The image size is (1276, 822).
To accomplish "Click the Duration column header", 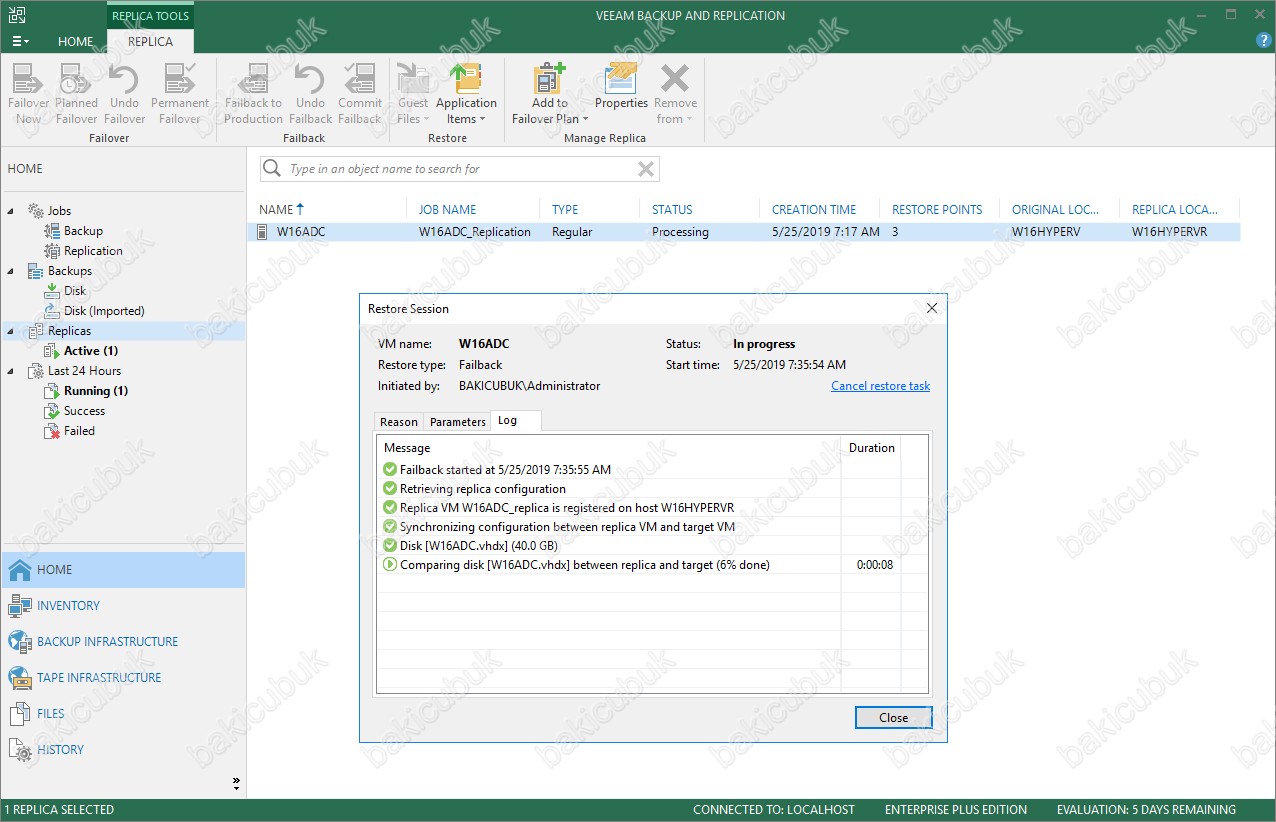I will (871, 448).
